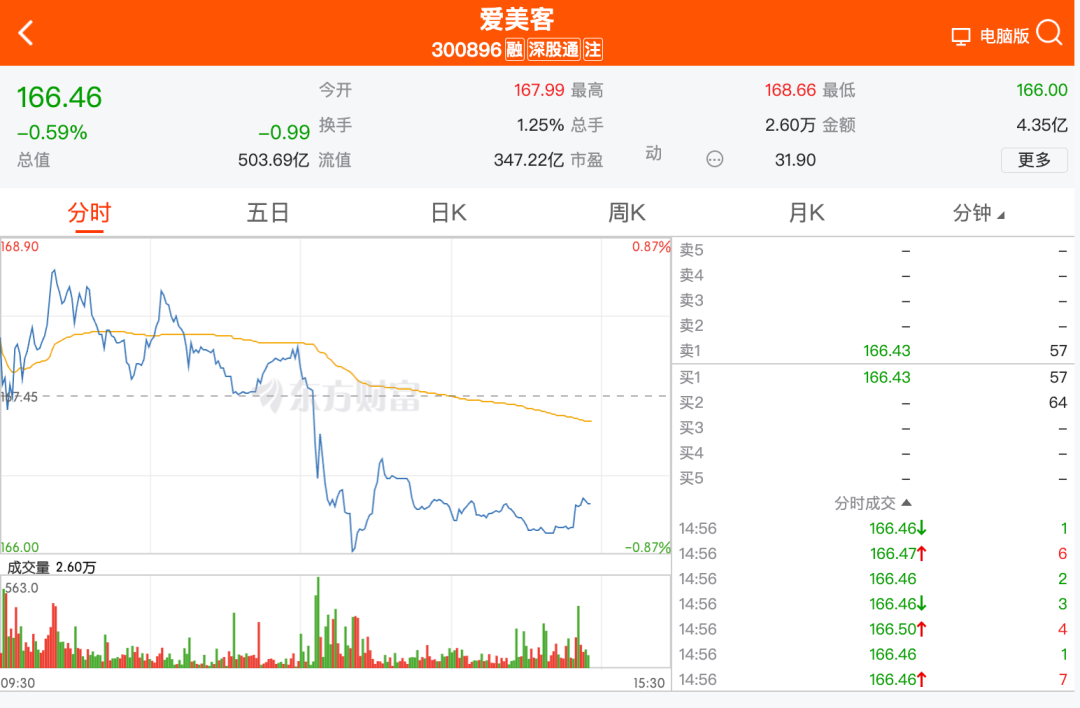Tap the 融 margin badge
Image resolution: width=1080 pixels, height=708 pixels.
click(x=515, y=49)
